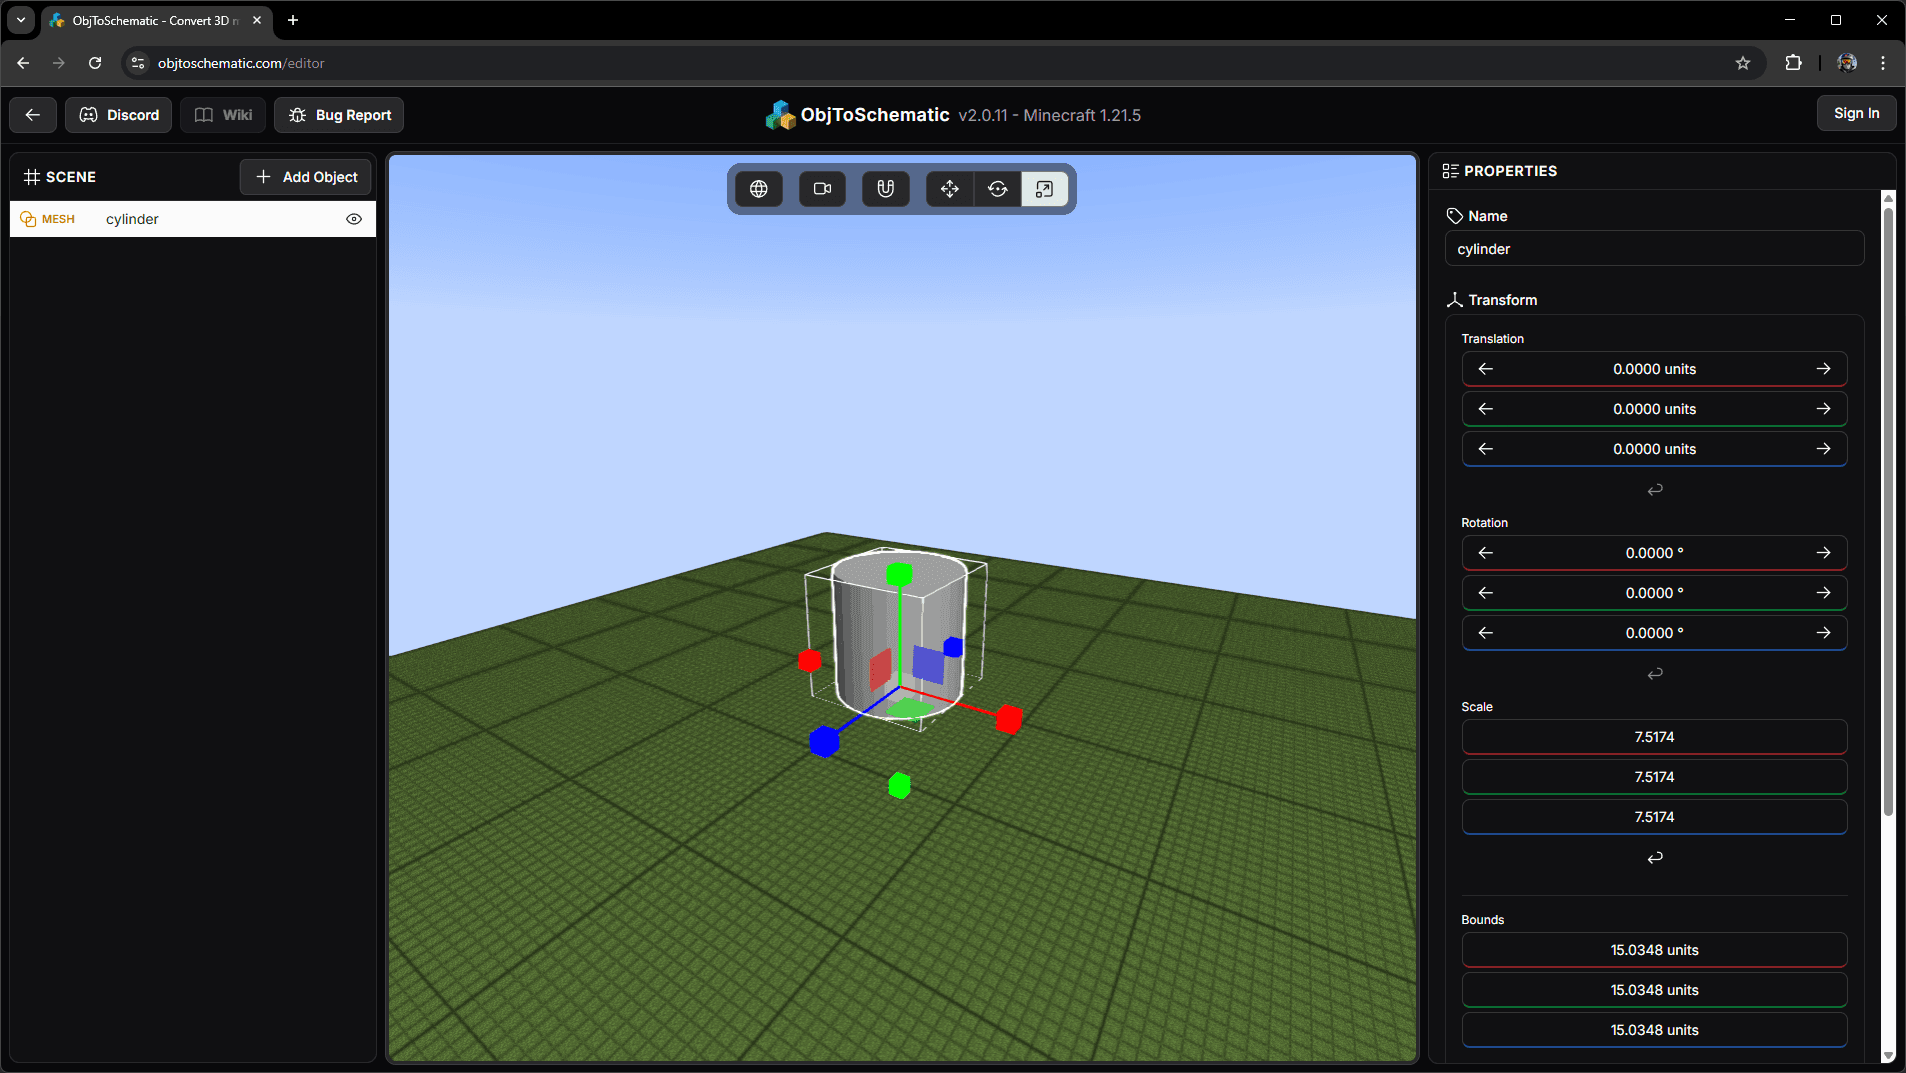Viewport: 1906px width, 1073px height.
Task: Select the magnet snapping tool
Action: click(x=884, y=188)
